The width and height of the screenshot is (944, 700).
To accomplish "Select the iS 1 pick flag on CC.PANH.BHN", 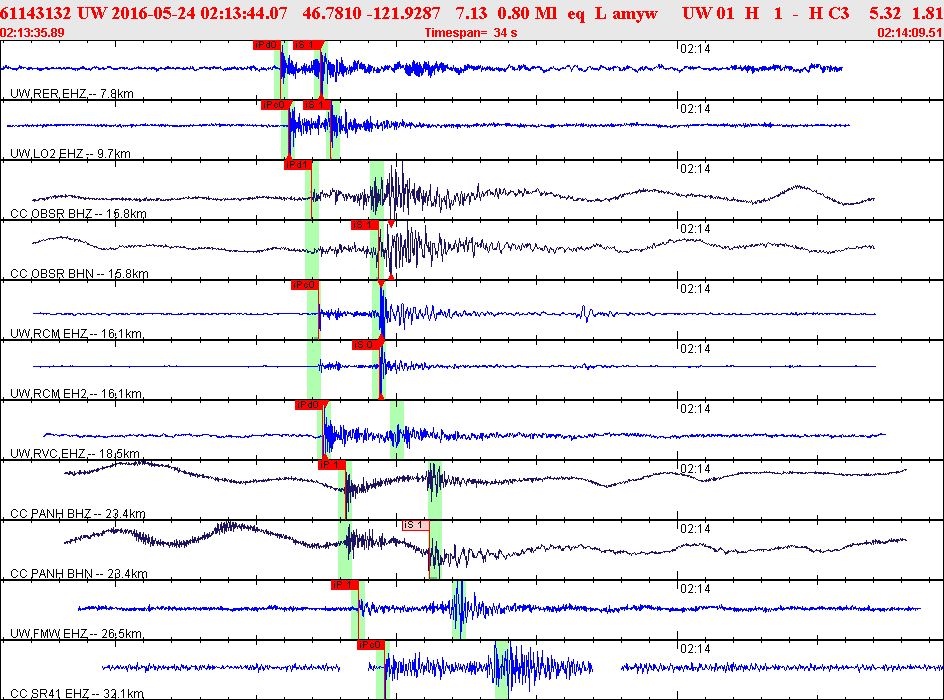I will (415, 523).
